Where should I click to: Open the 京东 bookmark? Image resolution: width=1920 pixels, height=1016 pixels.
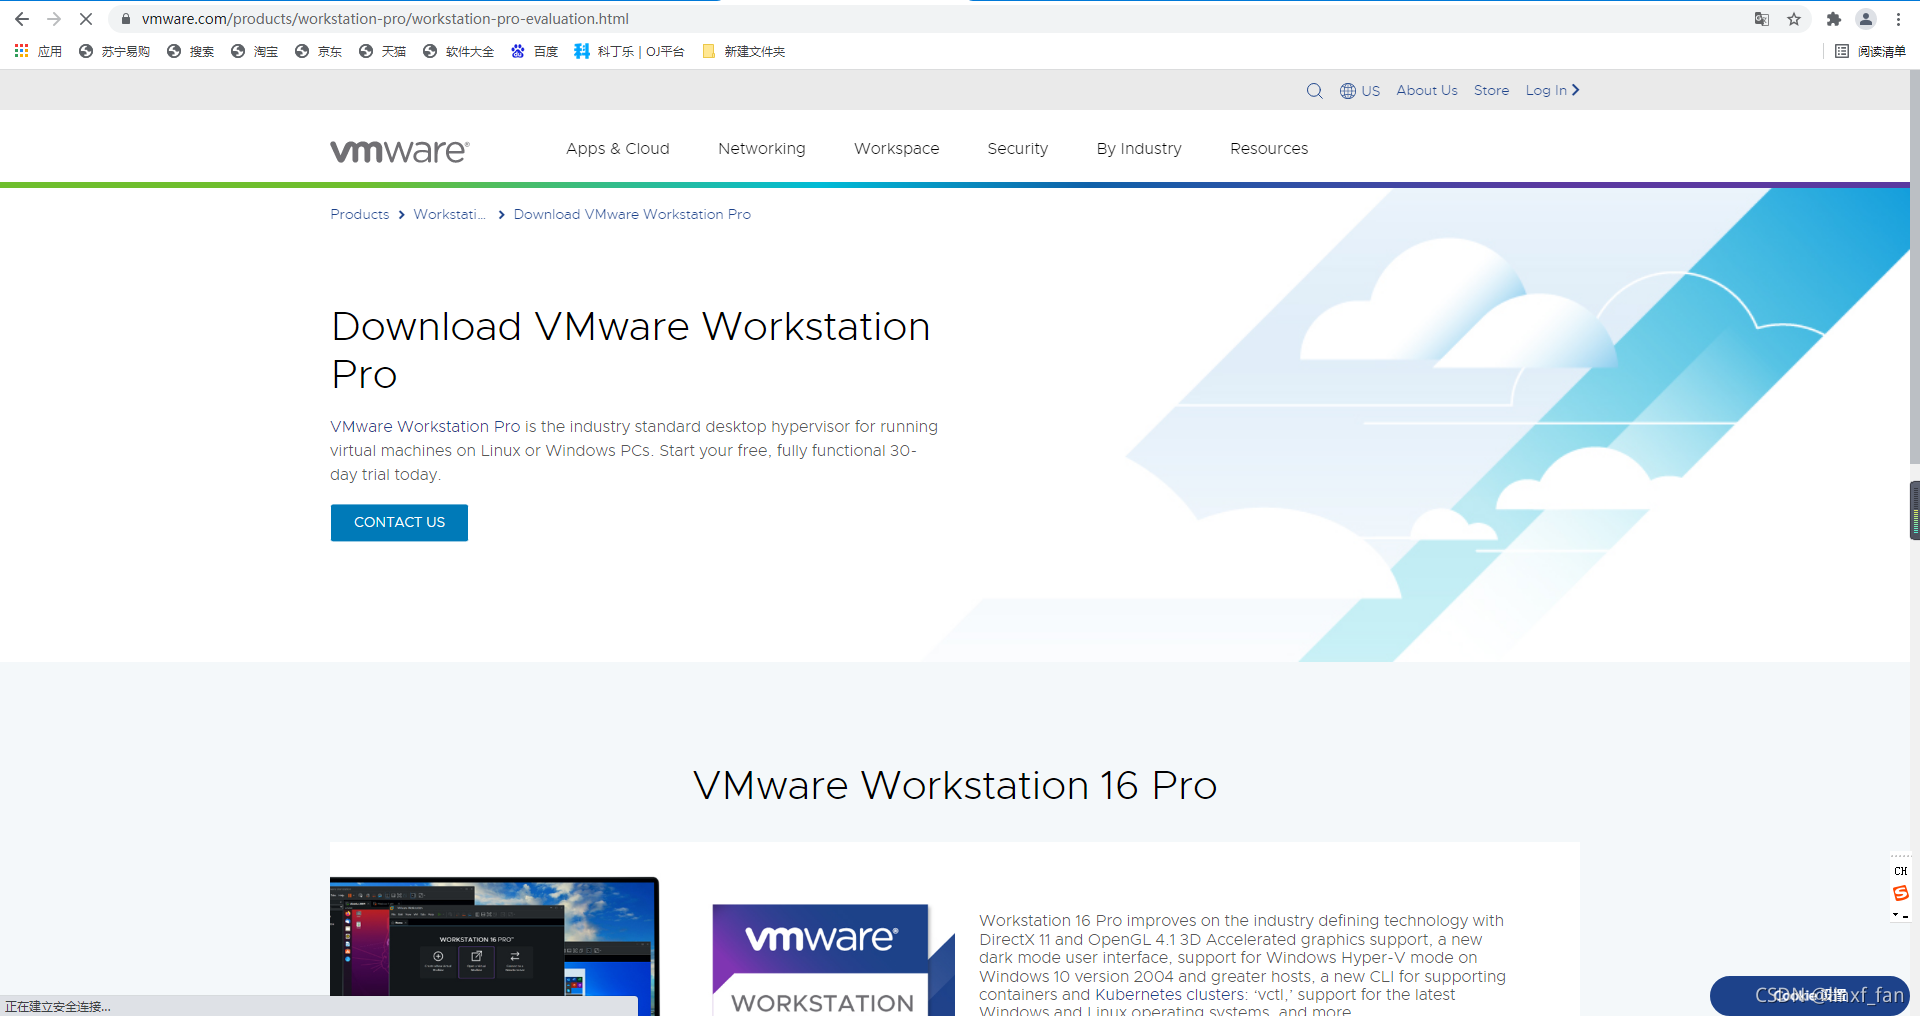pyautogui.click(x=318, y=51)
